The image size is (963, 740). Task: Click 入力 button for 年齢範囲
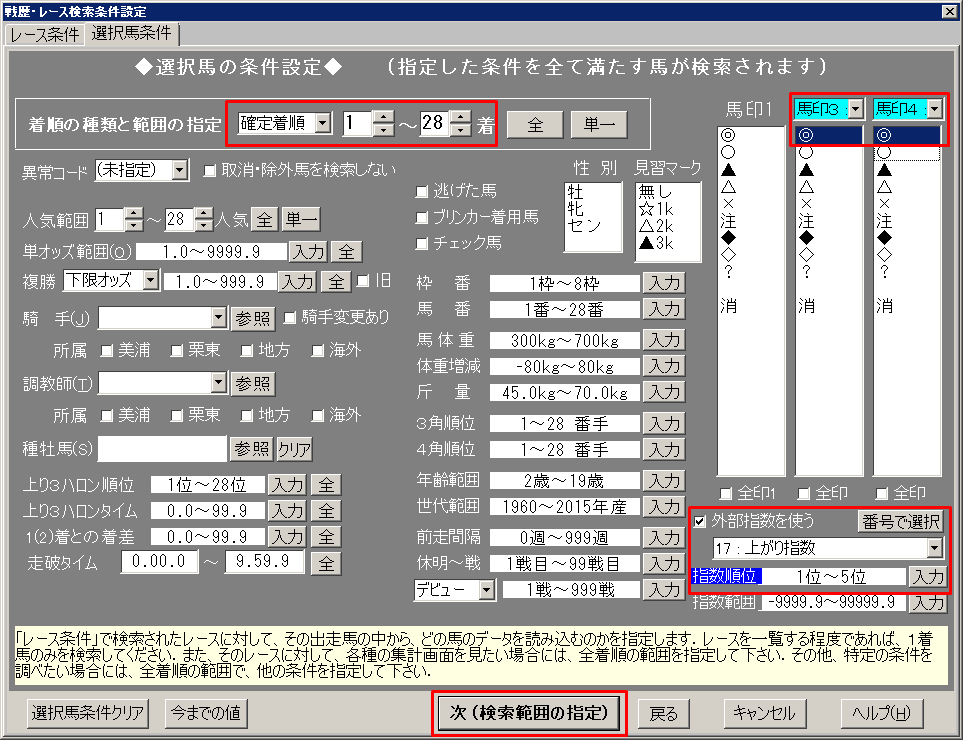pyautogui.click(x=664, y=481)
